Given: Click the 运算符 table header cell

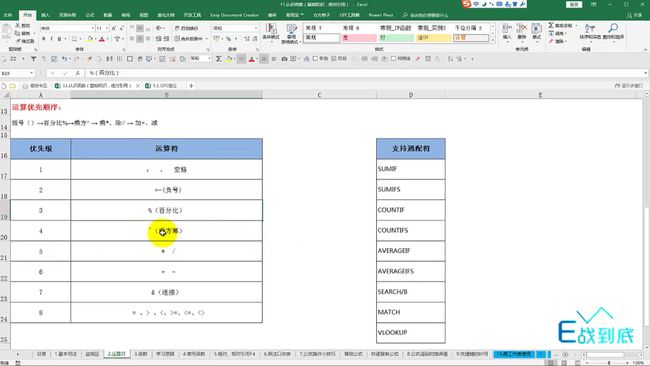Looking at the screenshot, I should [x=166, y=149].
